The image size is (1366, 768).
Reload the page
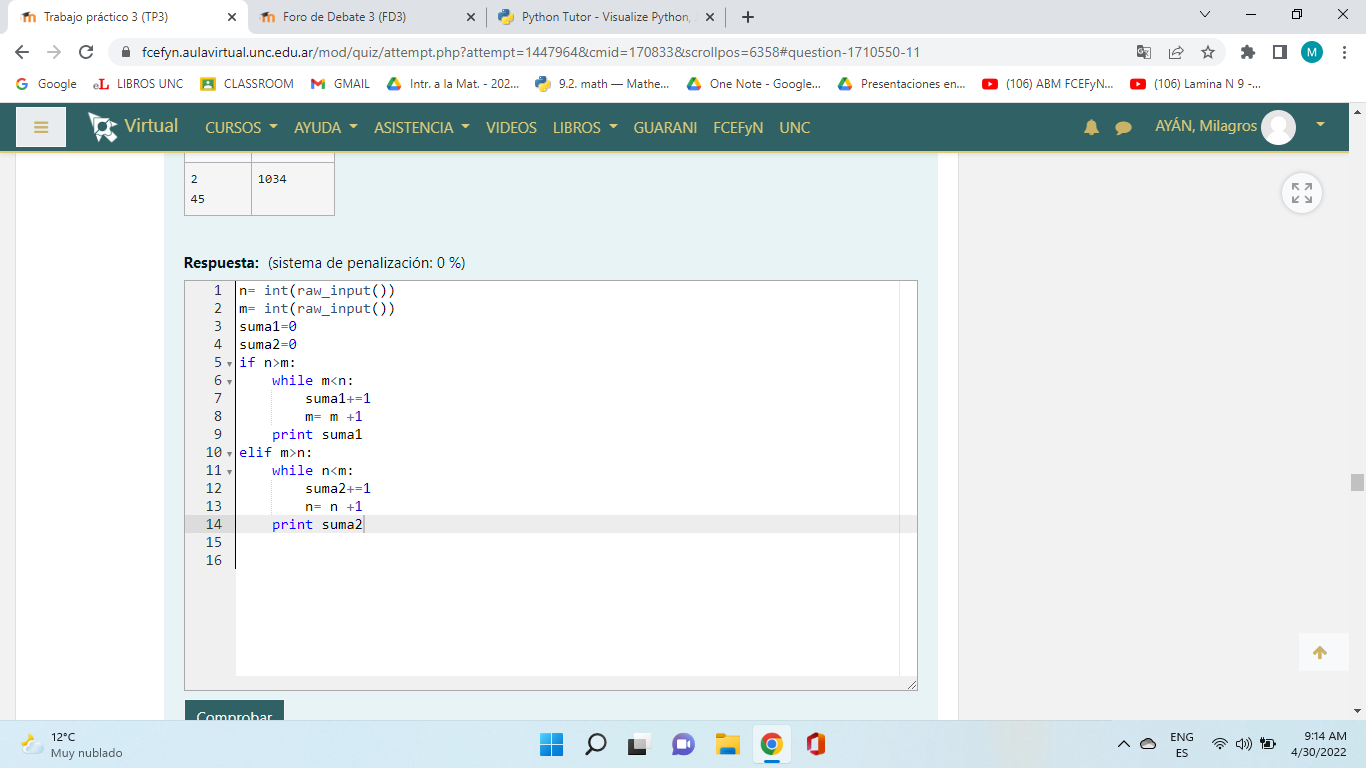click(x=86, y=52)
